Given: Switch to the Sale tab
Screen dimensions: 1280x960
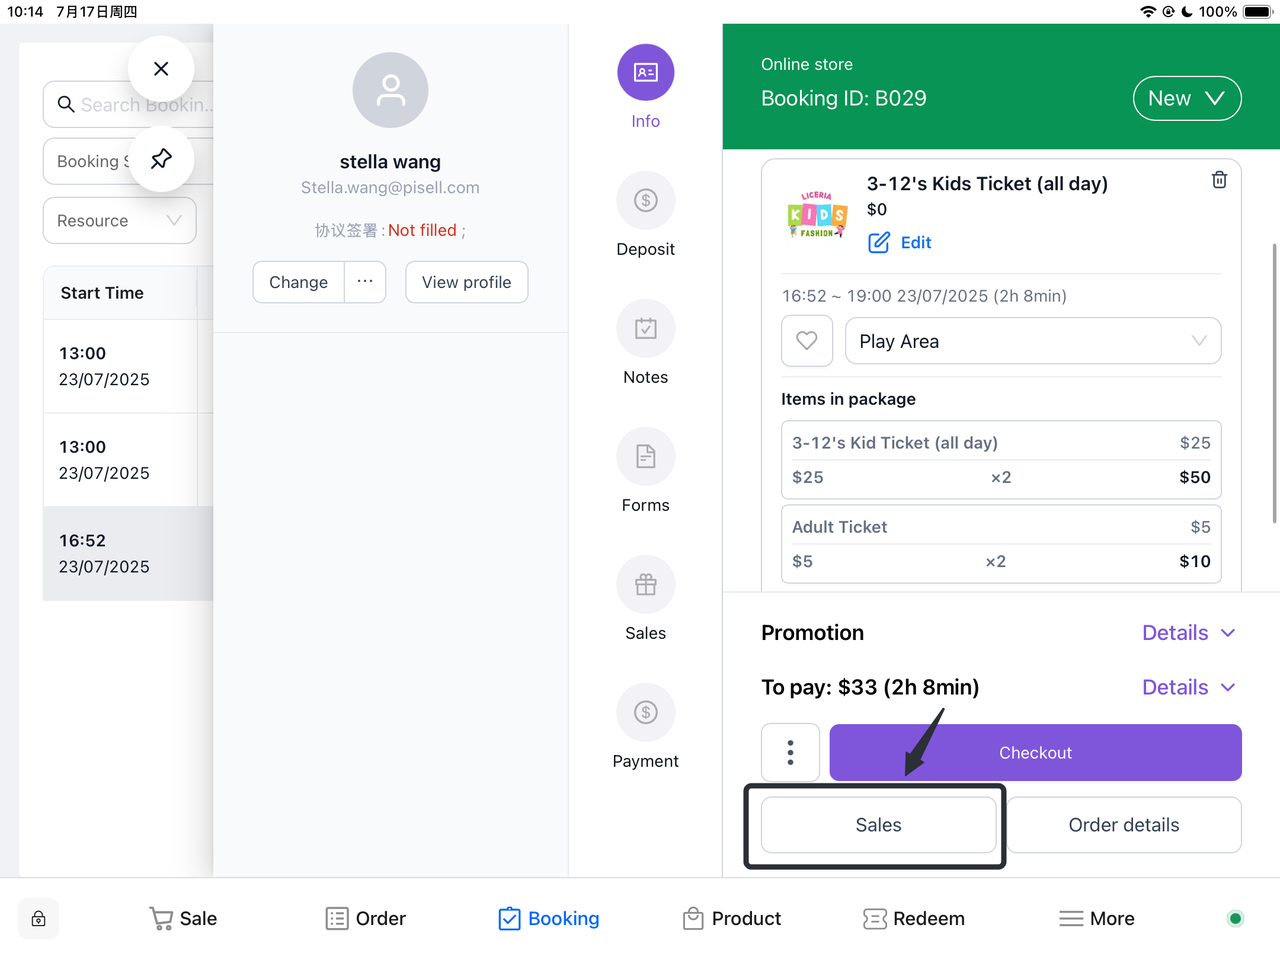Looking at the screenshot, I should pyautogui.click(x=183, y=919).
